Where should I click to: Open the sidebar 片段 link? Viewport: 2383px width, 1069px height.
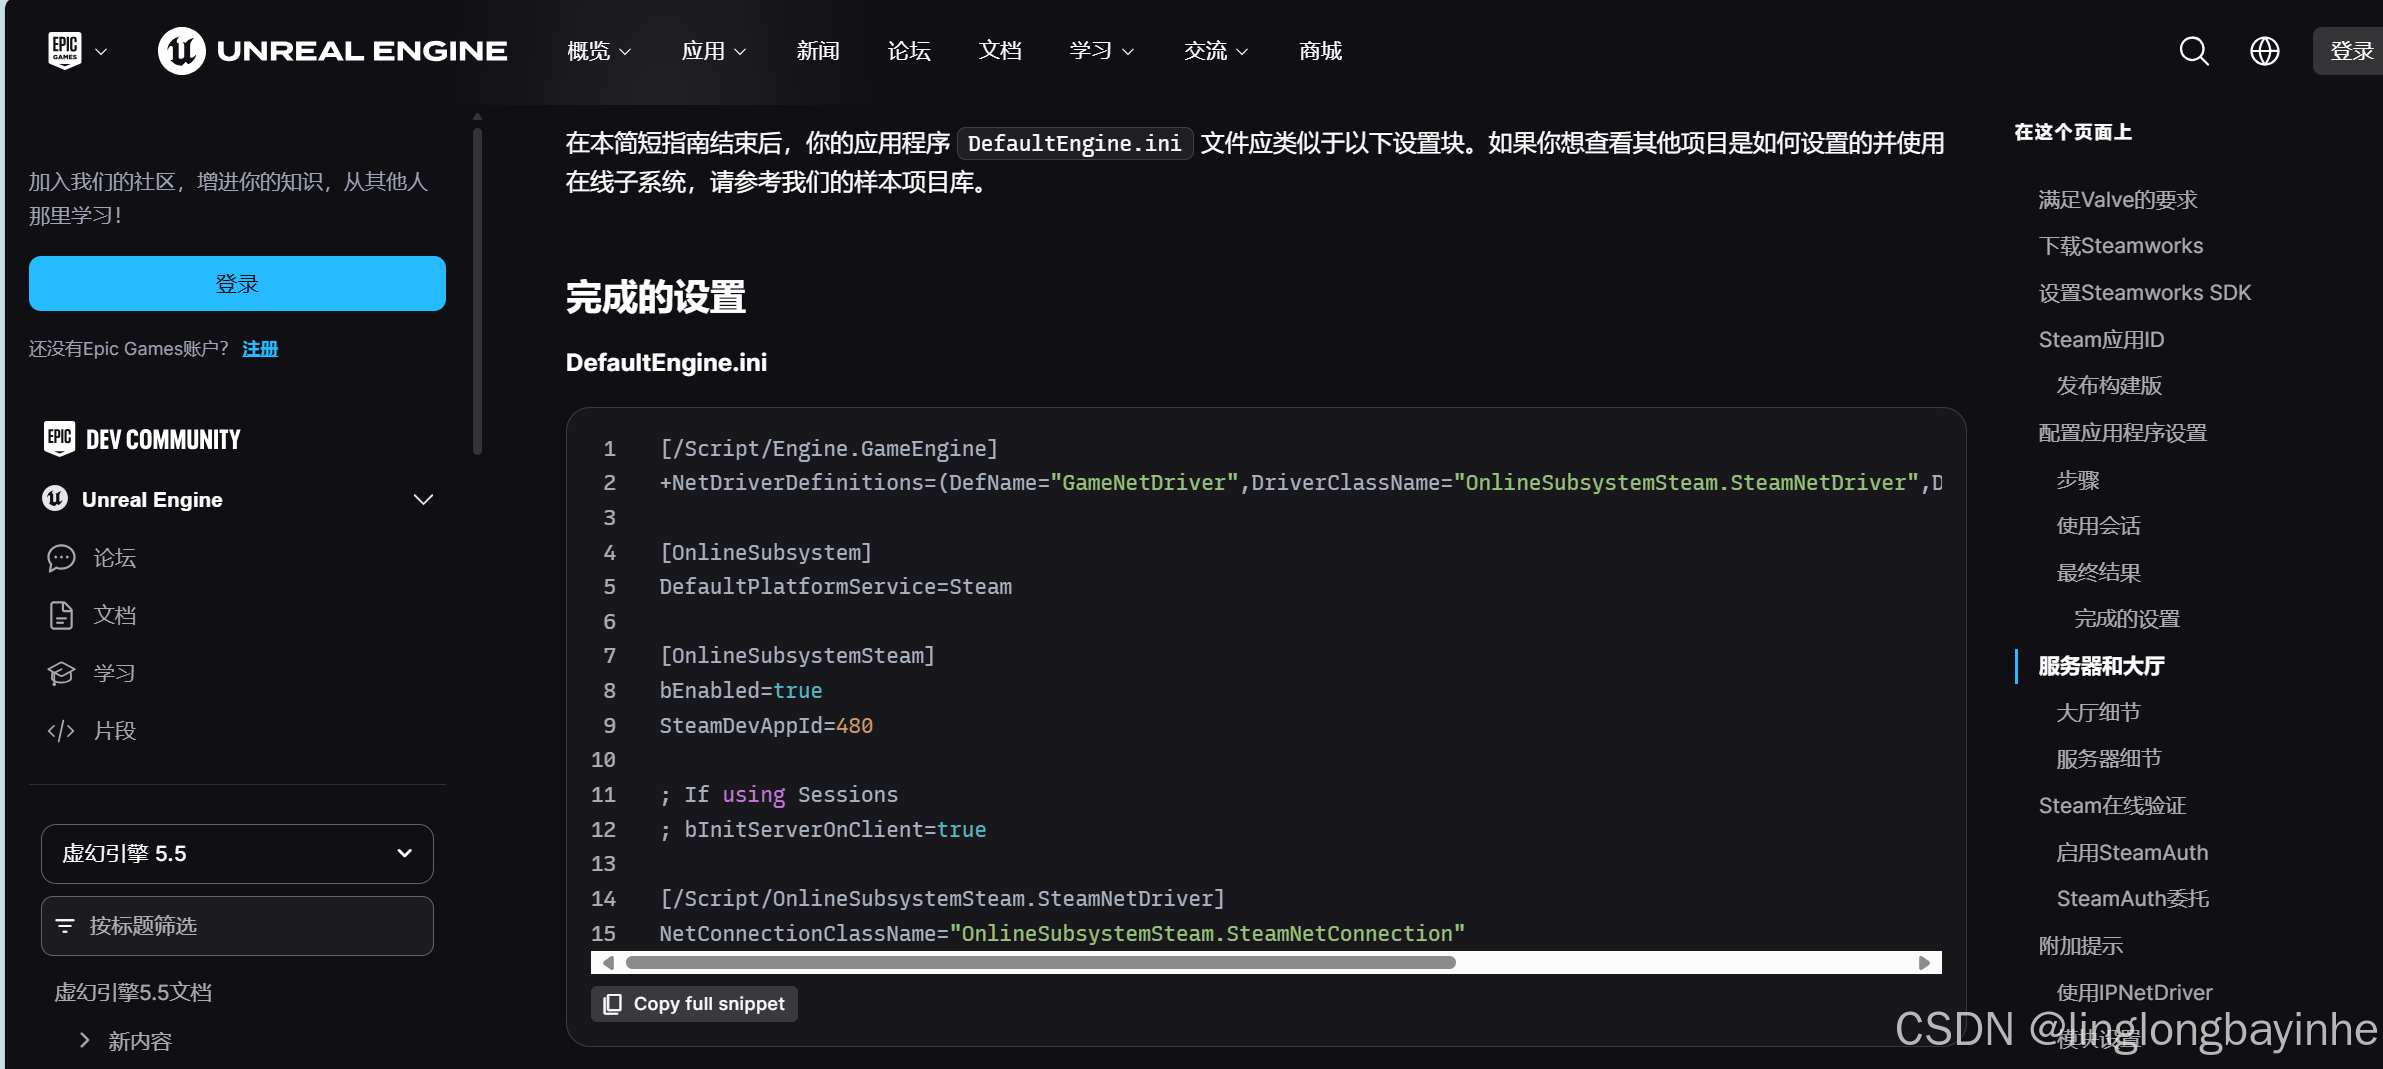click(x=115, y=731)
